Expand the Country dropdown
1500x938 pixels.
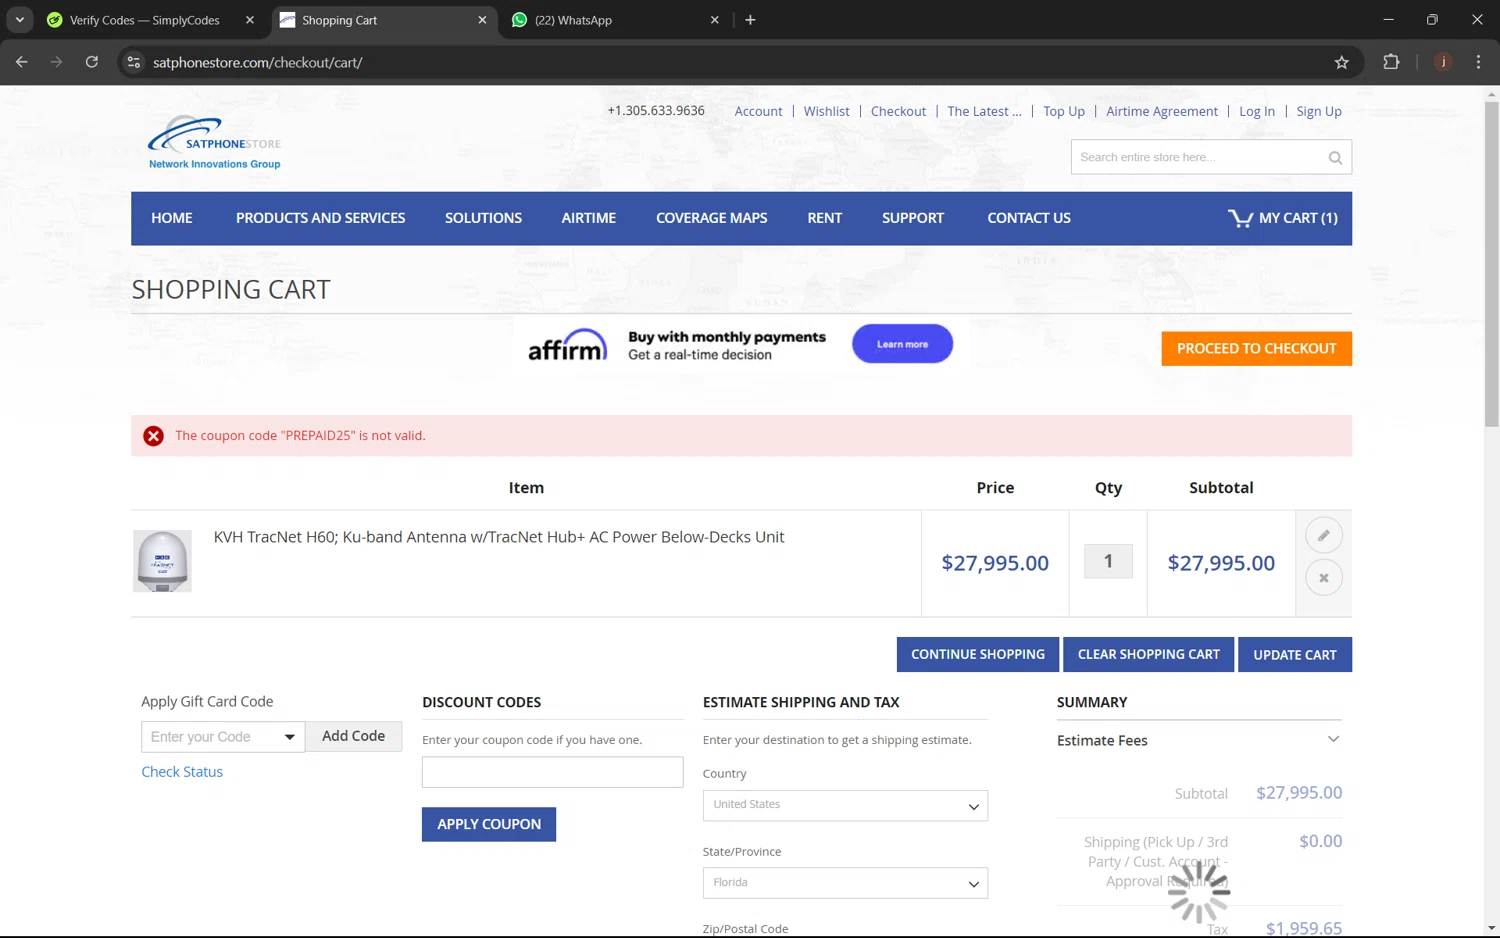coord(845,806)
